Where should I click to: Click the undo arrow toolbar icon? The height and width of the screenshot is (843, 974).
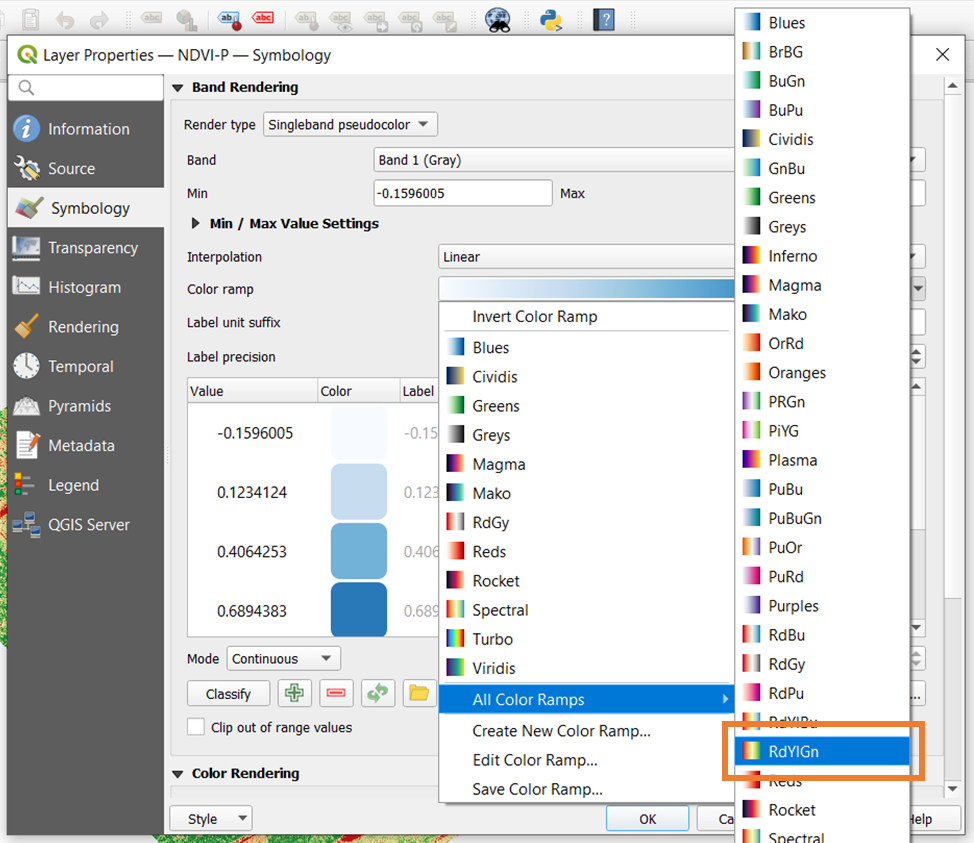coord(65,21)
